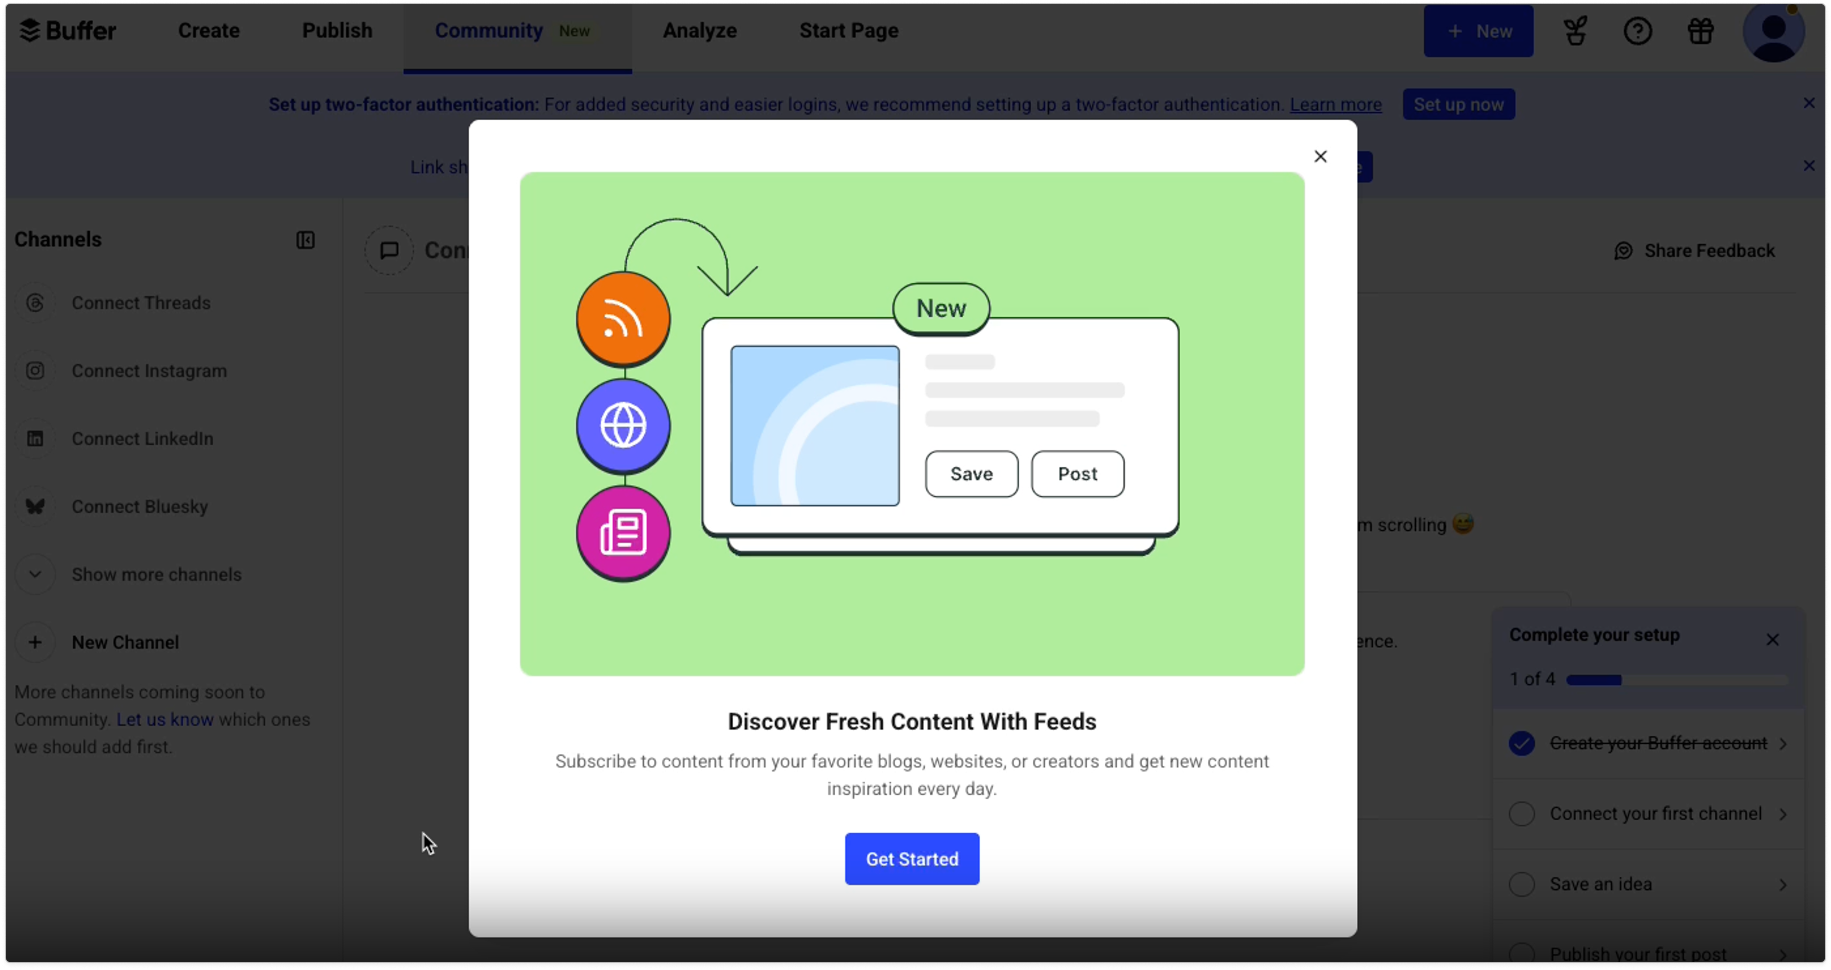The height and width of the screenshot is (970, 1831).
Task: Click the gift box icon
Action: [x=1700, y=32]
